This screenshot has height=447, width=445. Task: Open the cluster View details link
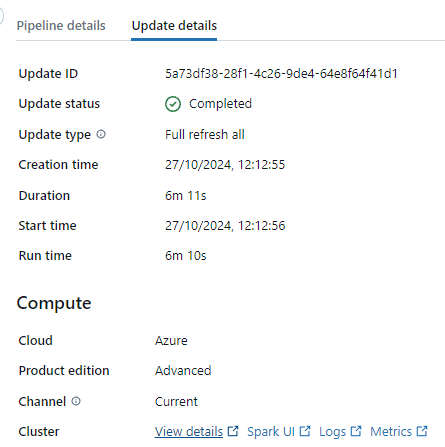[189, 432]
